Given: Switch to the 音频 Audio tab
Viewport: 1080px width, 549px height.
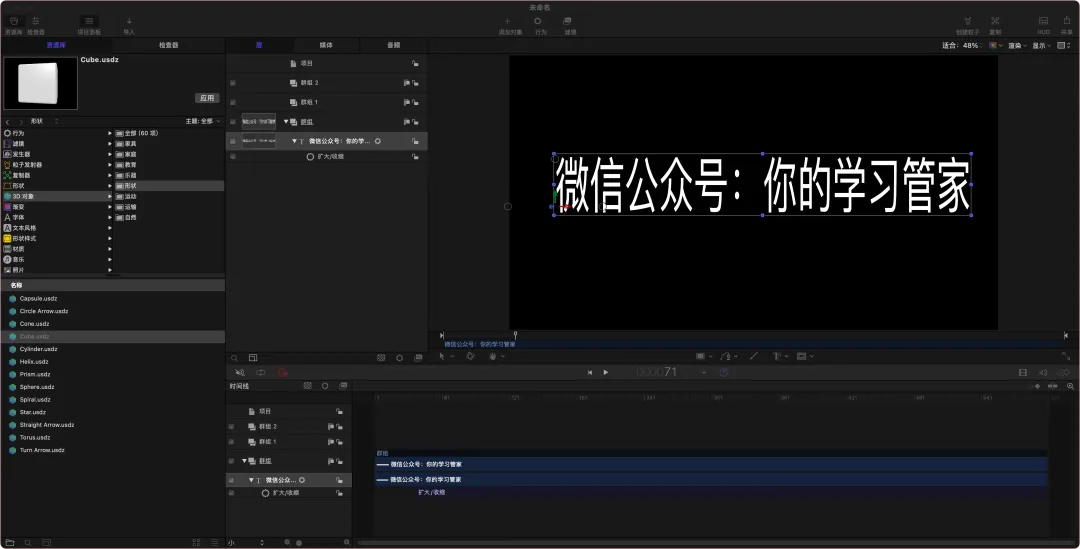Looking at the screenshot, I should click(393, 45).
